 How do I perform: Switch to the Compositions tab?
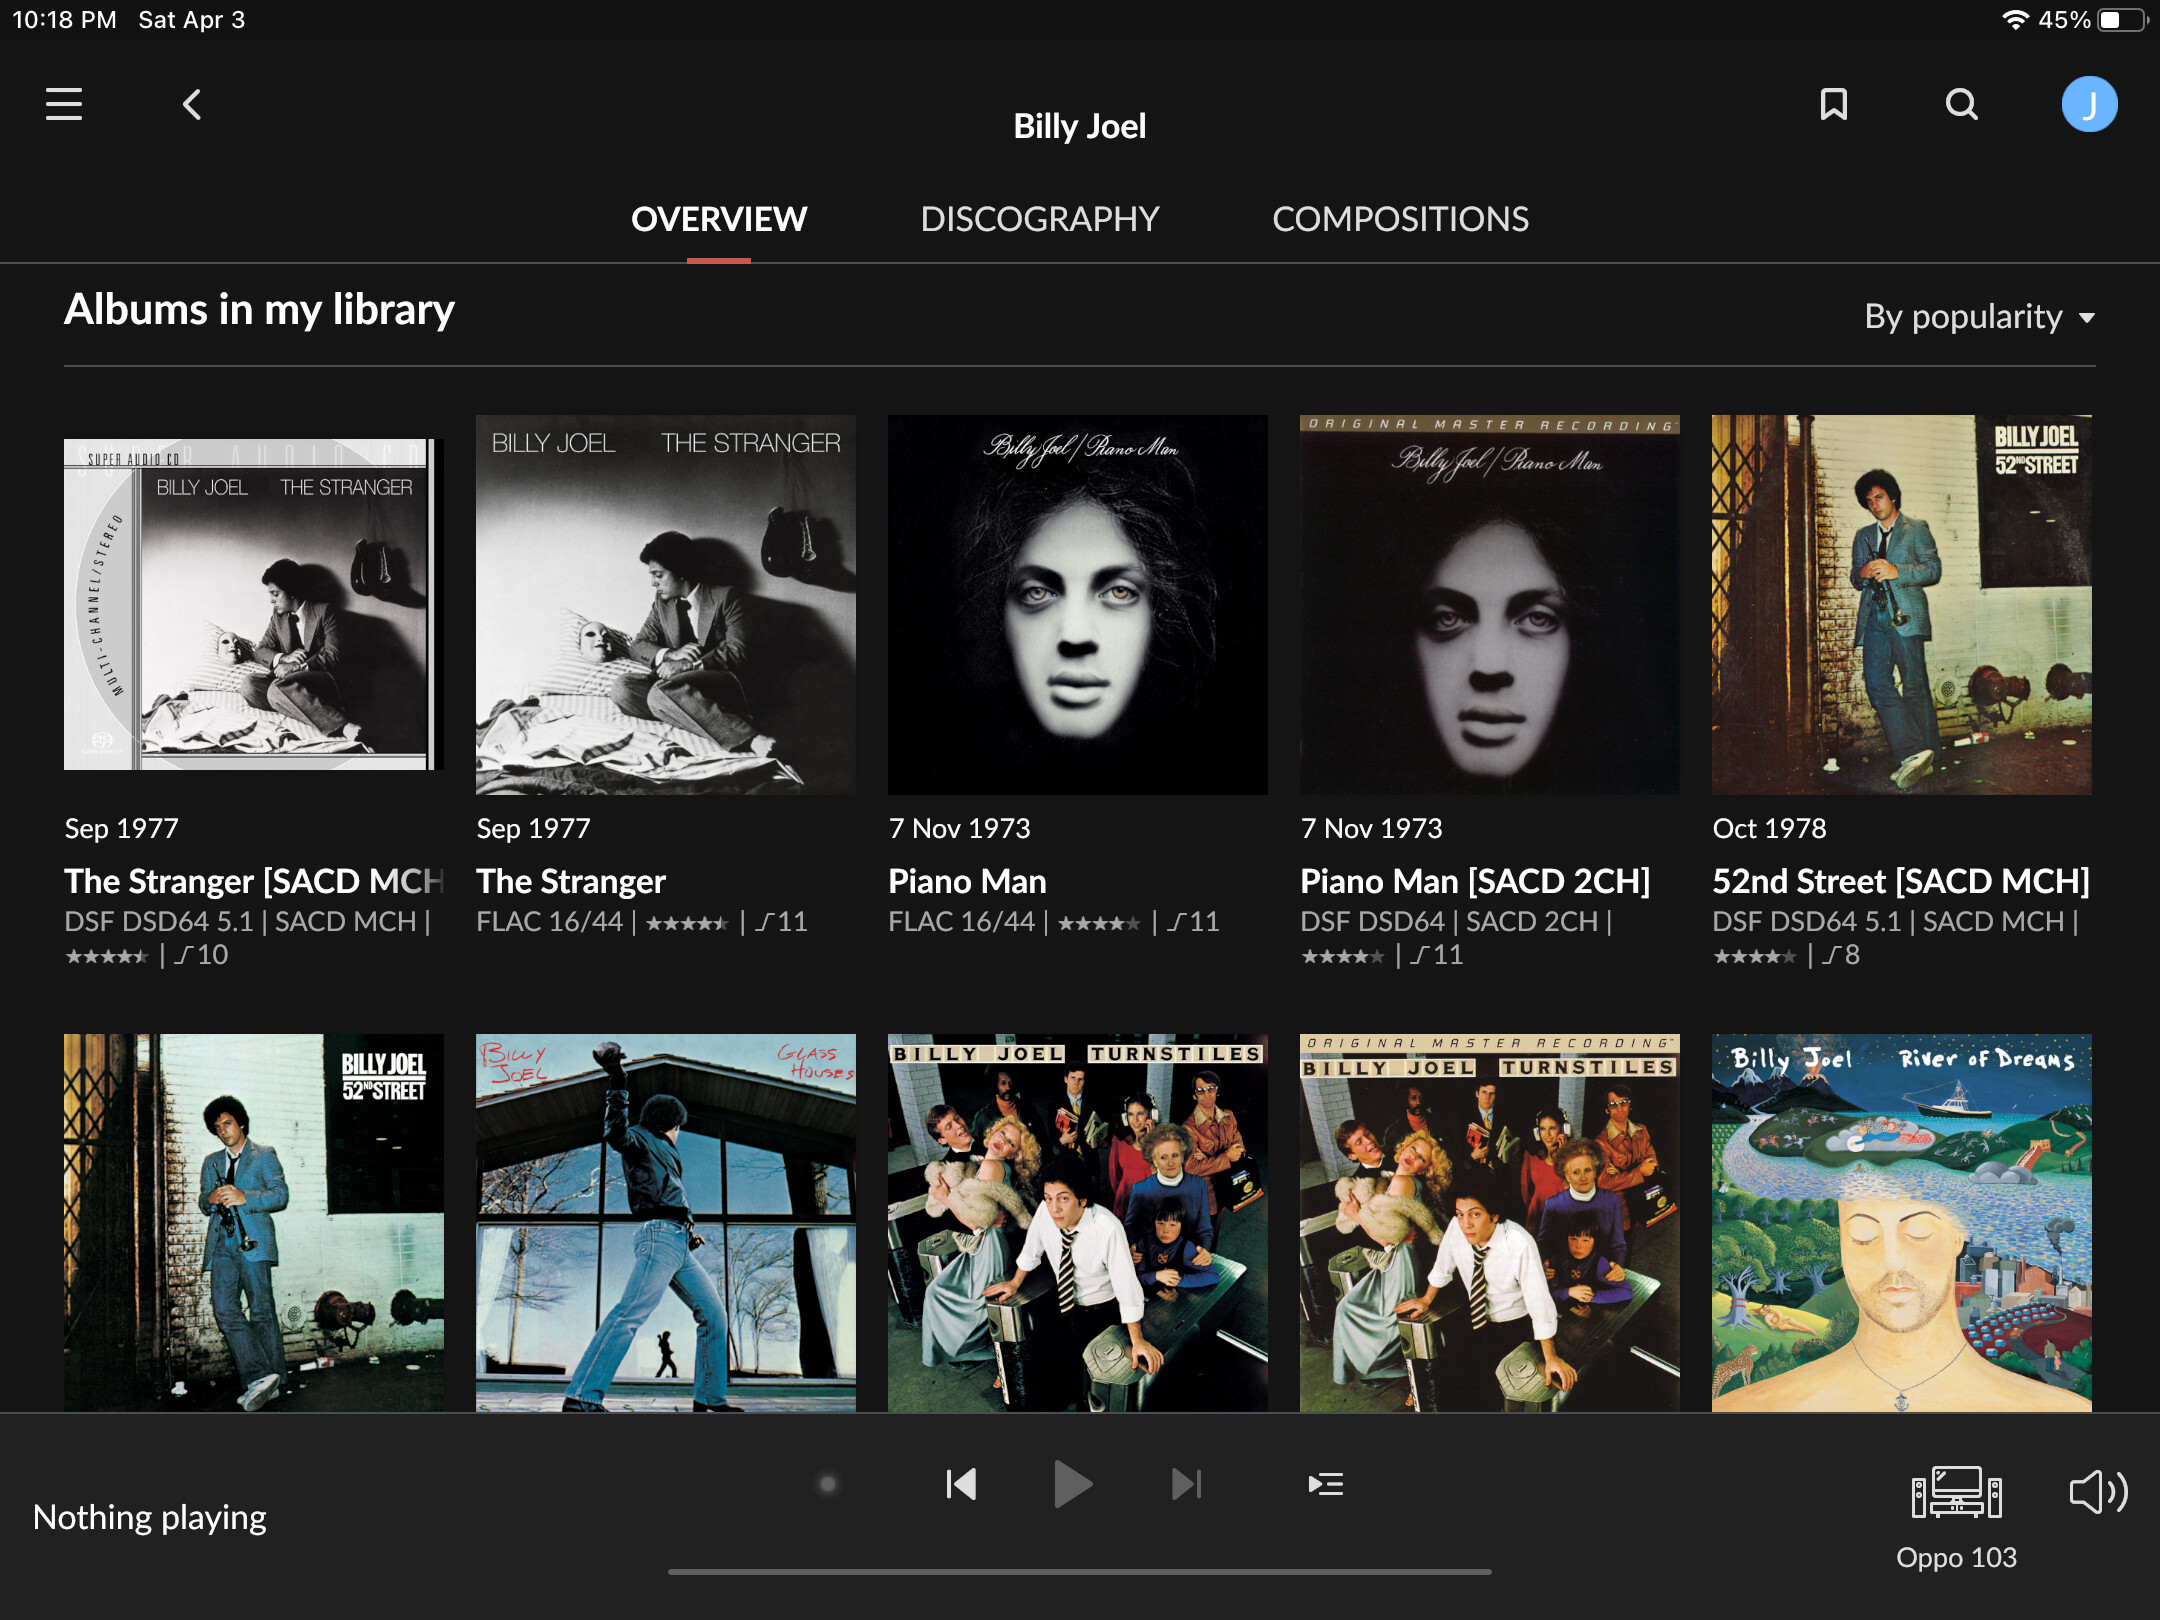1400,219
